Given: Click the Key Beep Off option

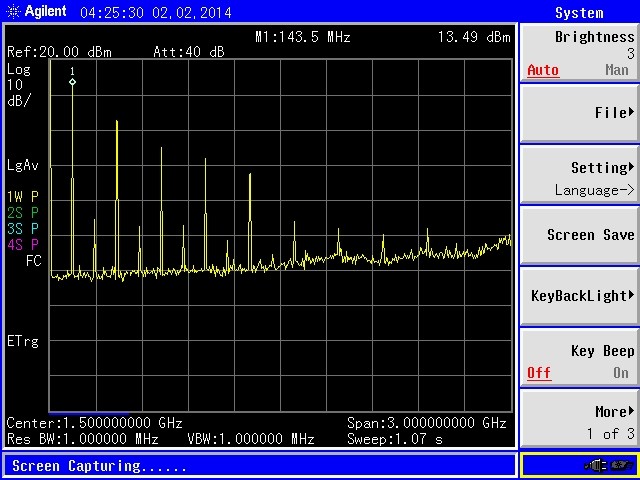Looking at the screenshot, I should click(x=539, y=373).
